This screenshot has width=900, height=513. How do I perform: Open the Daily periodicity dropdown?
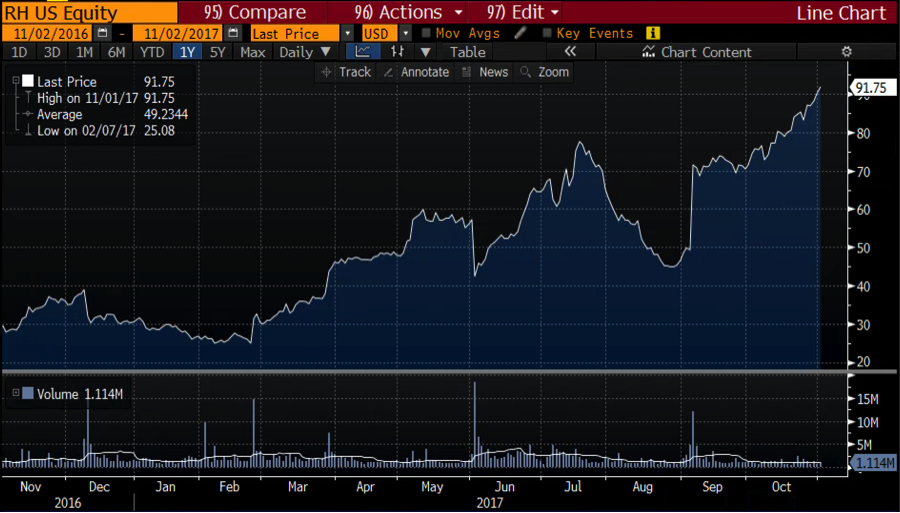click(x=303, y=52)
